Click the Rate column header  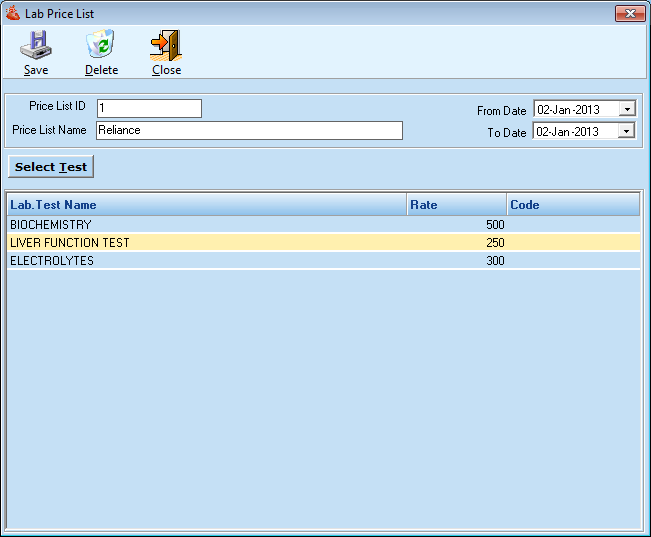click(456, 205)
